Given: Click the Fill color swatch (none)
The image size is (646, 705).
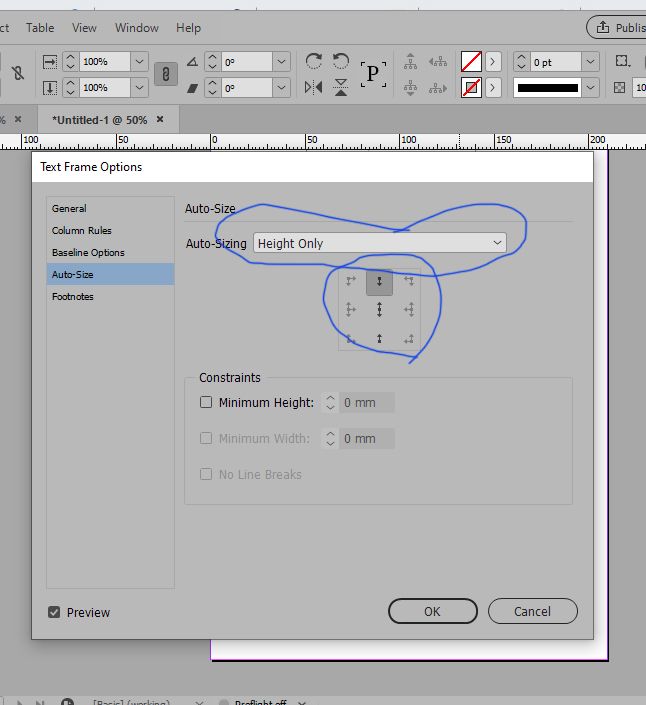Looking at the screenshot, I should (x=471, y=62).
